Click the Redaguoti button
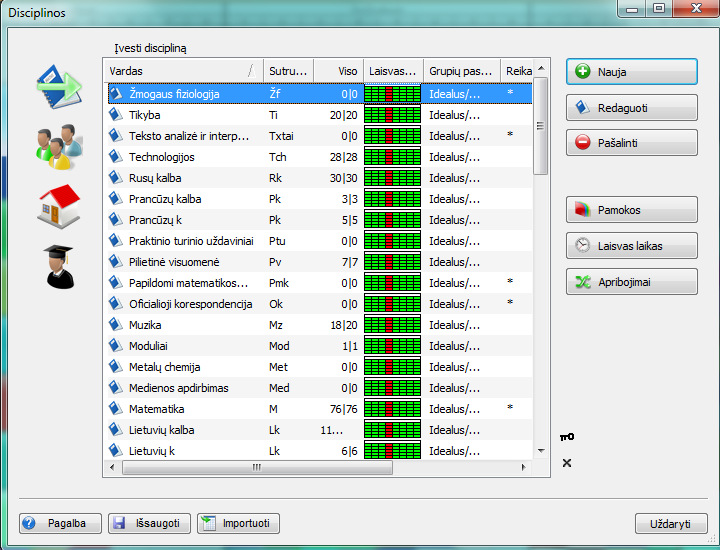 (631, 108)
